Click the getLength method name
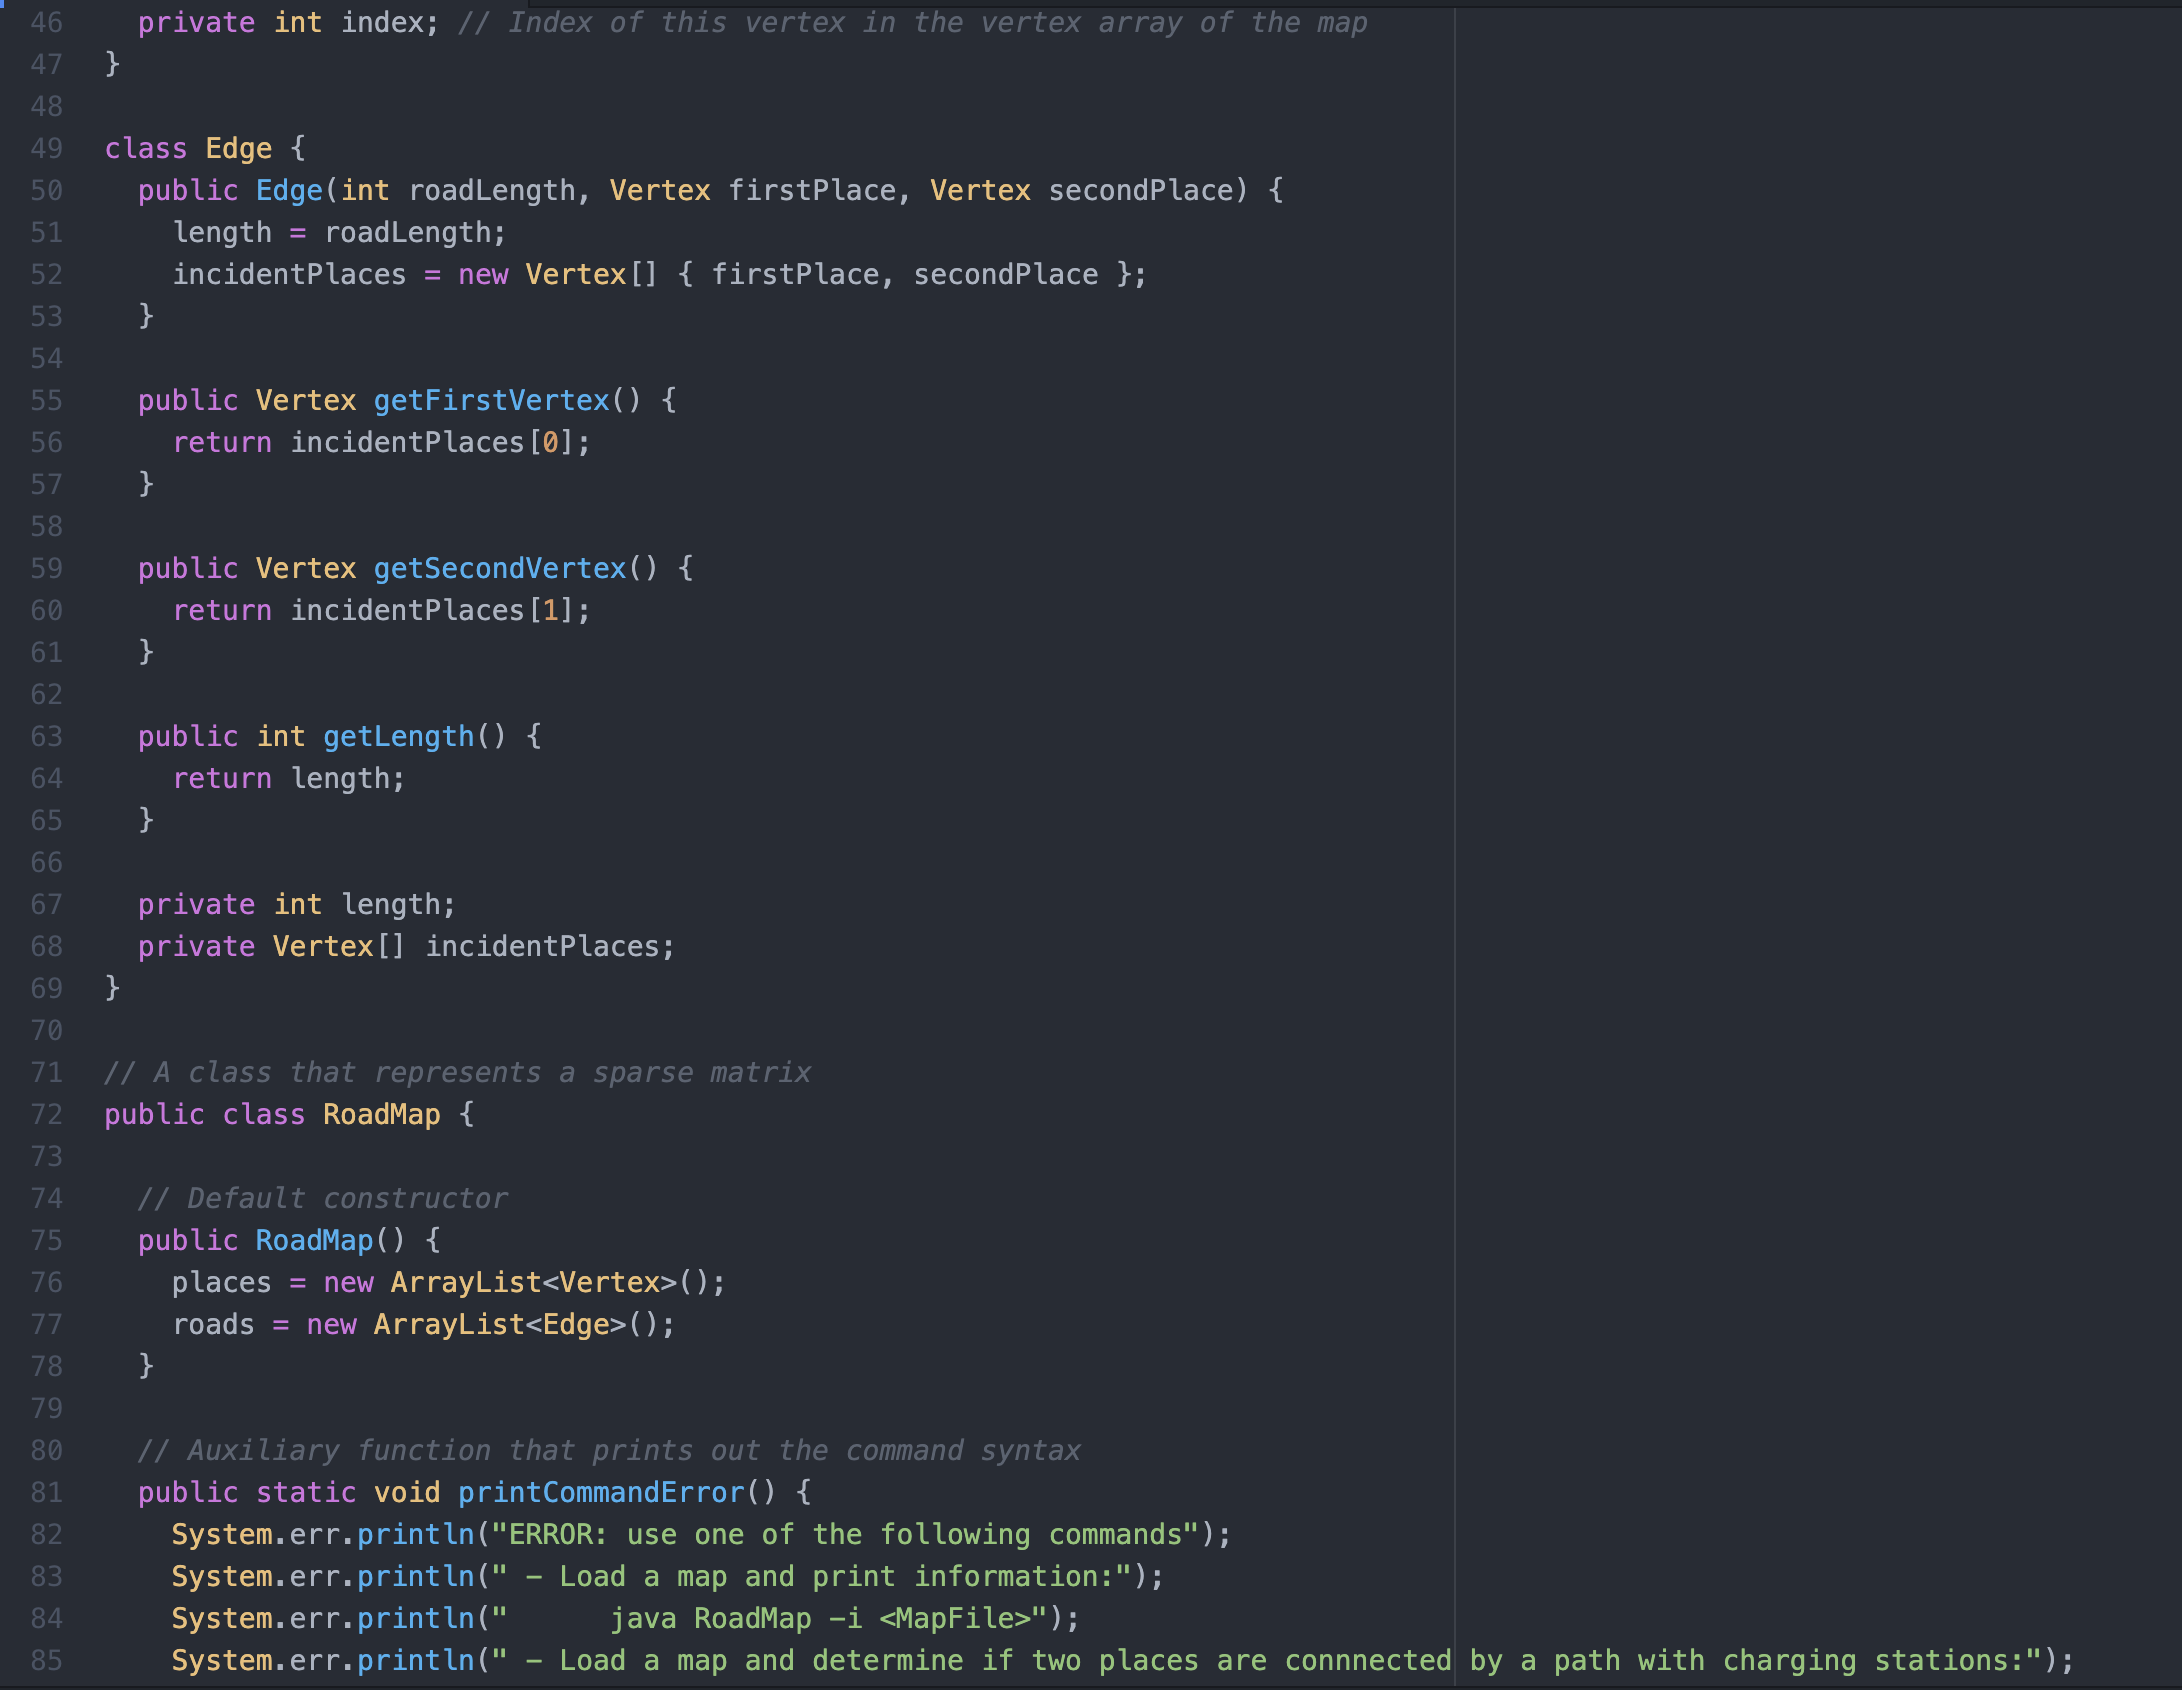Viewport: 2182px width, 1690px height. [x=398, y=737]
